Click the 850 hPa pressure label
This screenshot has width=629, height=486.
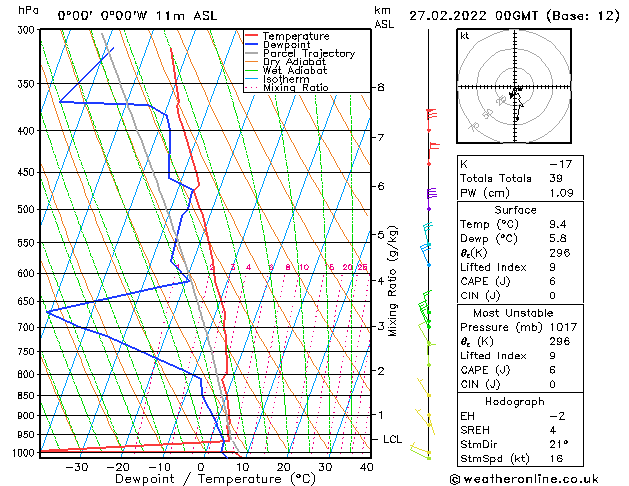coord(28,395)
